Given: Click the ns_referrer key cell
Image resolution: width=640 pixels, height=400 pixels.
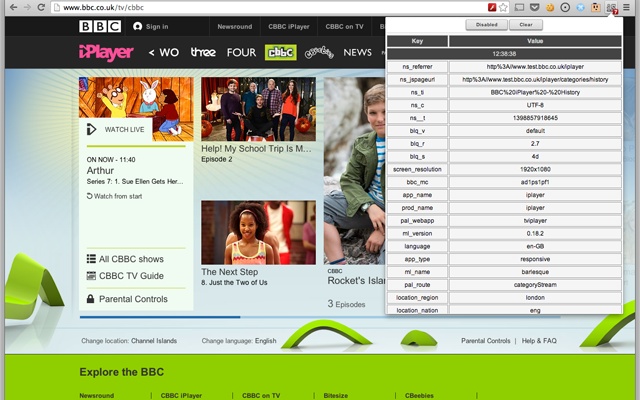Looking at the screenshot, I should click(x=417, y=67).
